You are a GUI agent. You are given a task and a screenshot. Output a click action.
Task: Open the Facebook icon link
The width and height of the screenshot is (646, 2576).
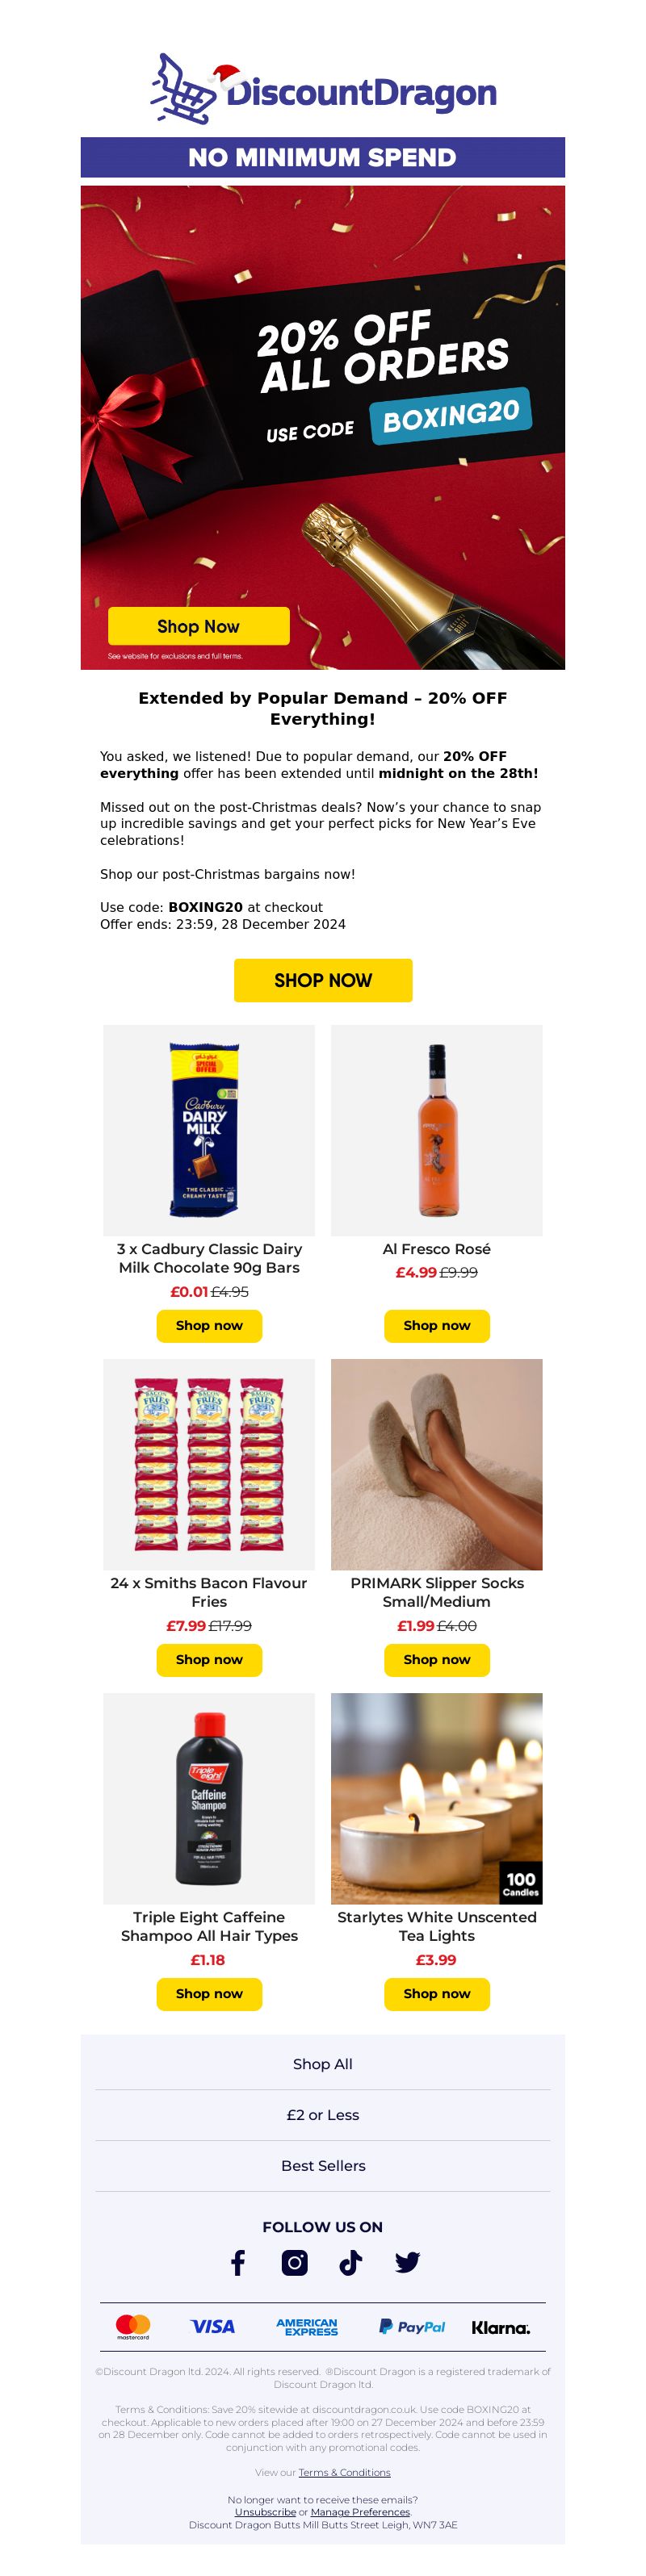238,2263
